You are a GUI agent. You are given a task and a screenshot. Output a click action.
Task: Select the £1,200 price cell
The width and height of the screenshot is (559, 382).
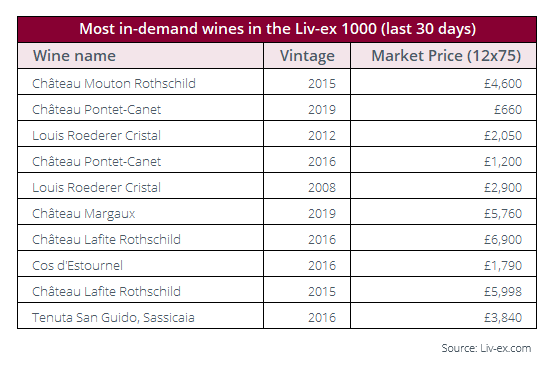pos(443,161)
